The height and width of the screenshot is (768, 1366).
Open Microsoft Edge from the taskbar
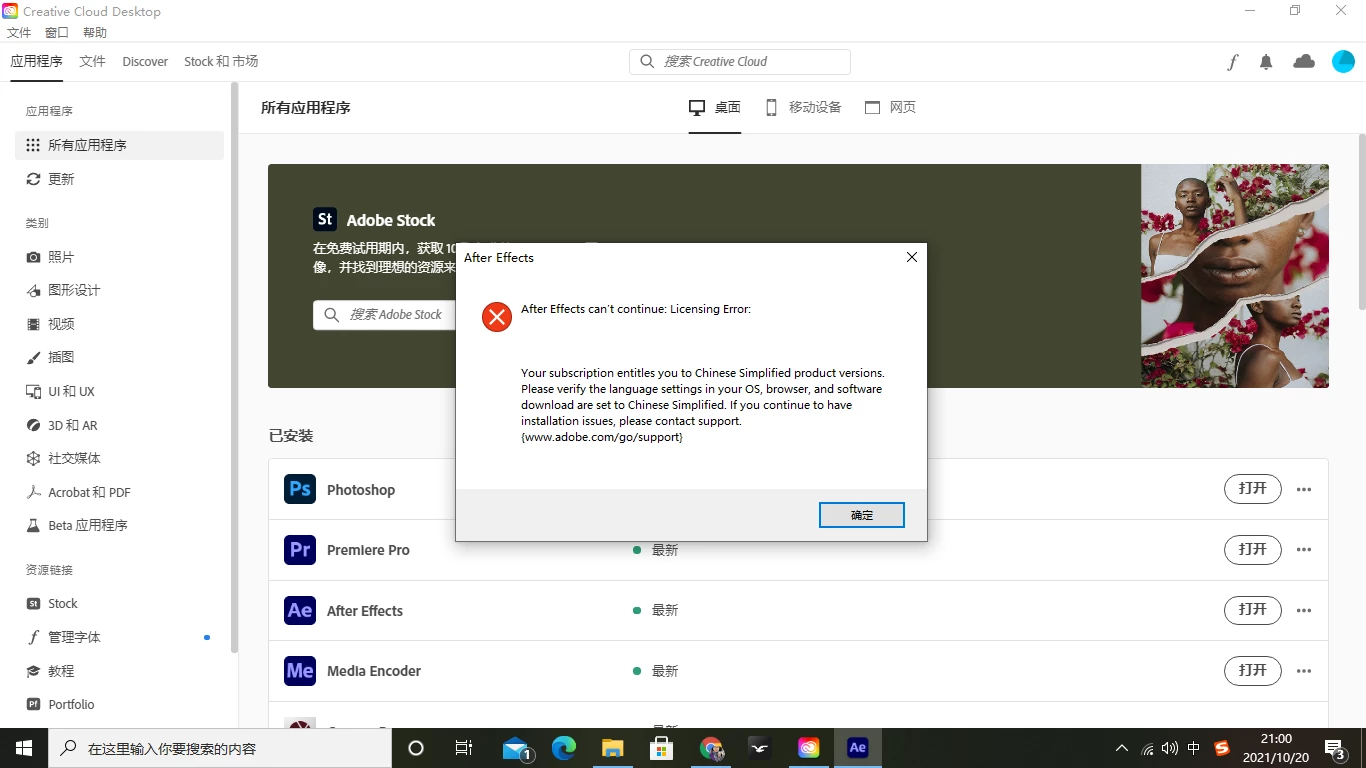pyautogui.click(x=564, y=748)
